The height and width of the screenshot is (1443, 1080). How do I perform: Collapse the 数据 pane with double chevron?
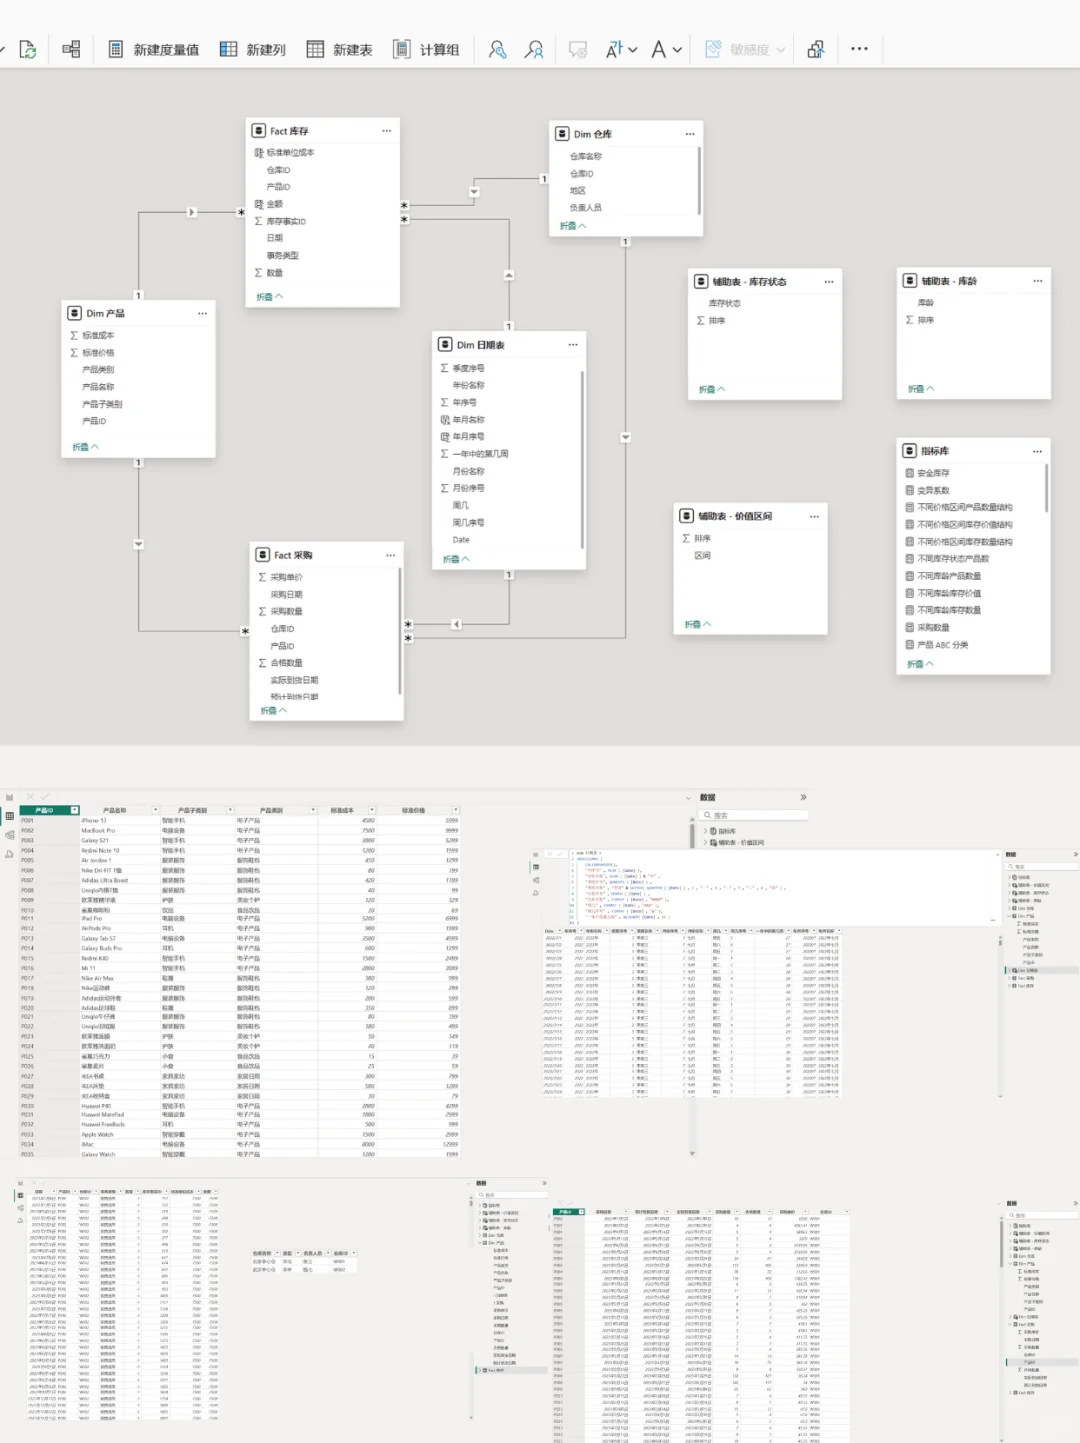pyautogui.click(x=803, y=797)
